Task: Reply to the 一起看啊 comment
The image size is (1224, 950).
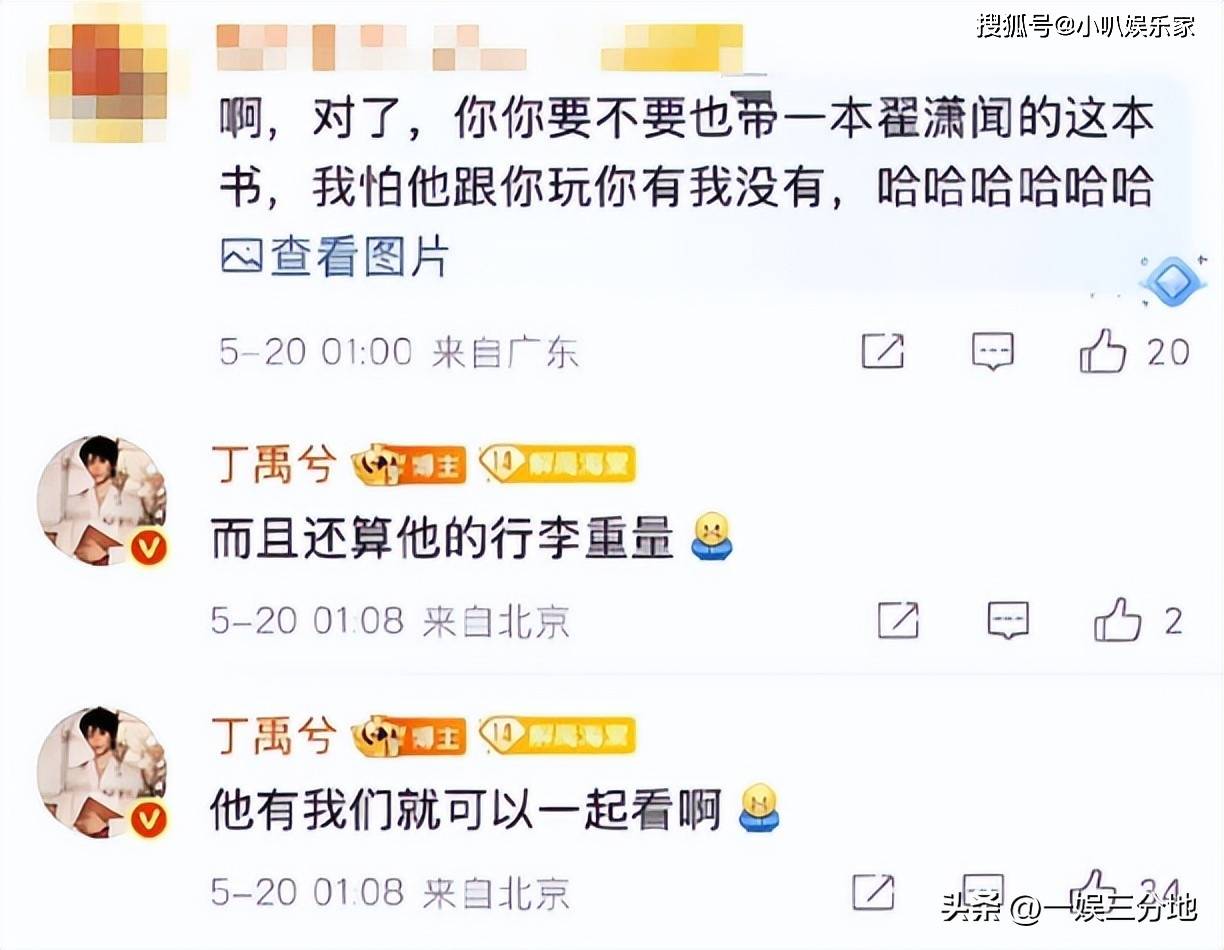Action: [982, 890]
